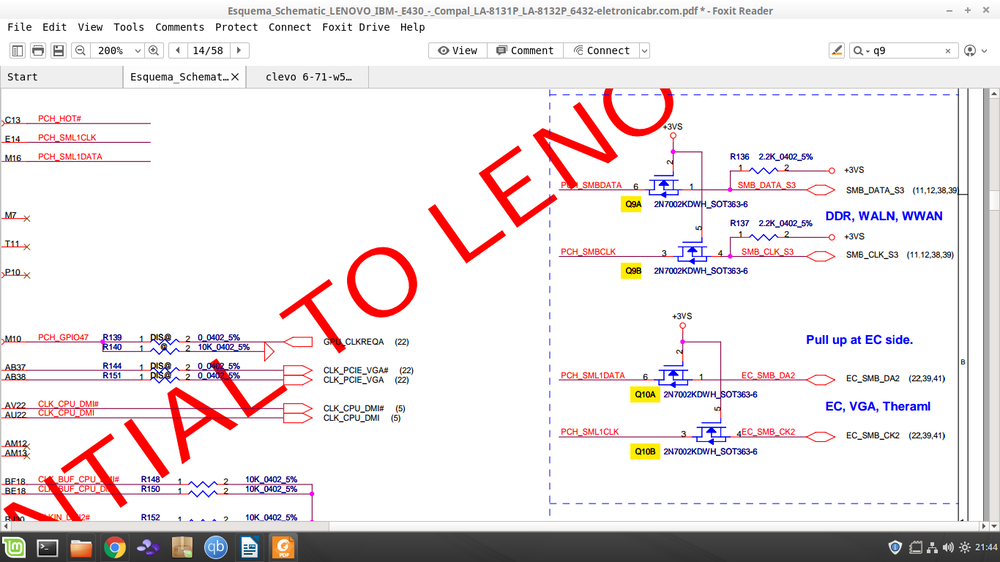The height and width of the screenshot is (562, 1000).
Task: Open search options magnifier dropdown
Action: [x=861, y=50]
